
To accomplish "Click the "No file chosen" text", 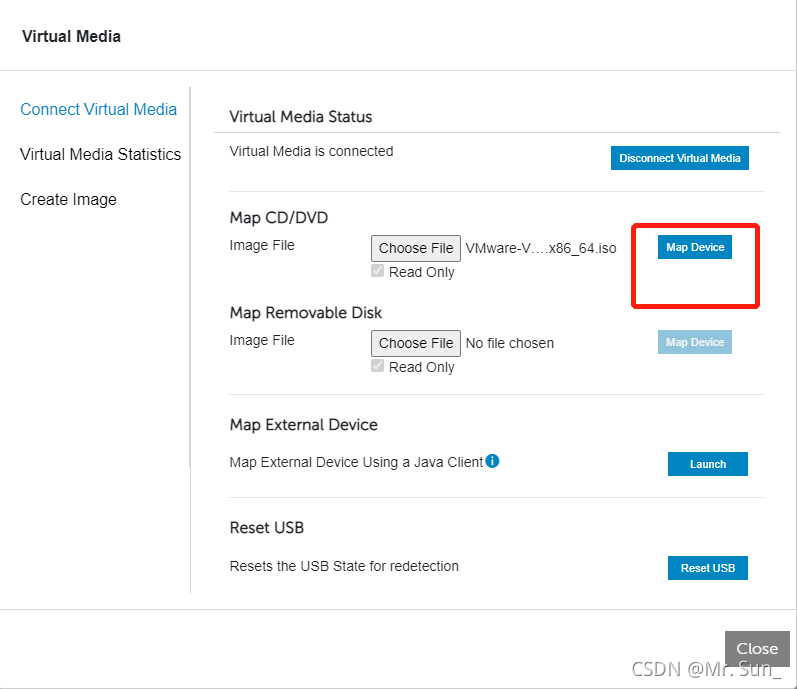I will pyautogui.click(x=510, y=343).
